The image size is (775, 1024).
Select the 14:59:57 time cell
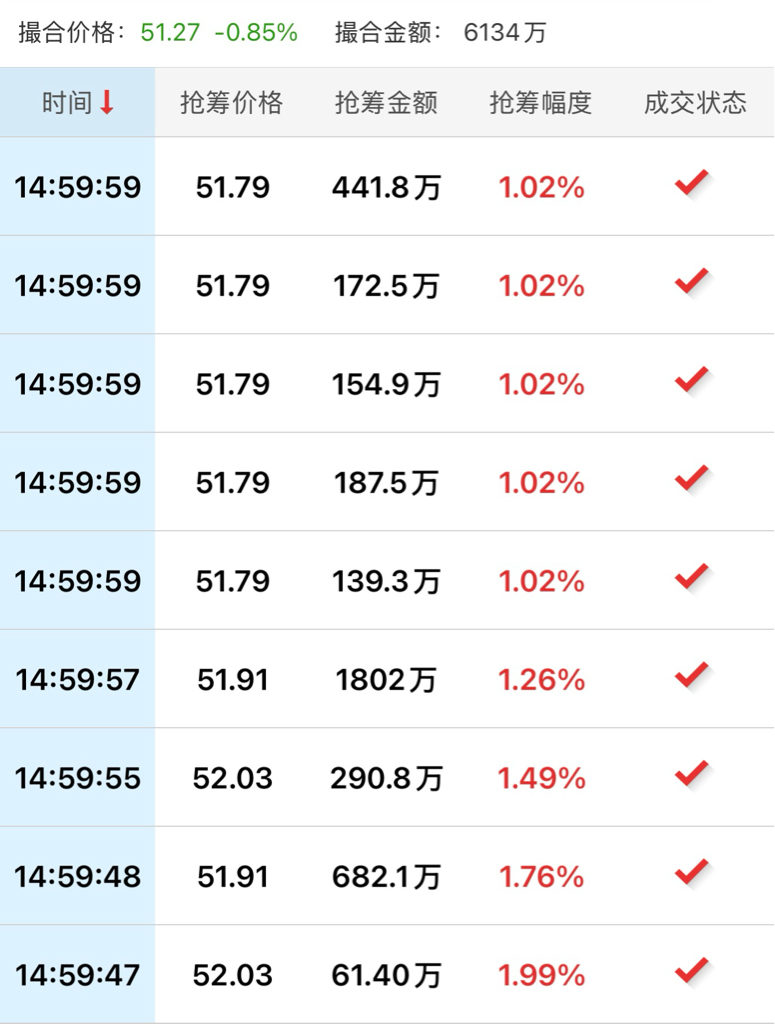tap(78, 680)
